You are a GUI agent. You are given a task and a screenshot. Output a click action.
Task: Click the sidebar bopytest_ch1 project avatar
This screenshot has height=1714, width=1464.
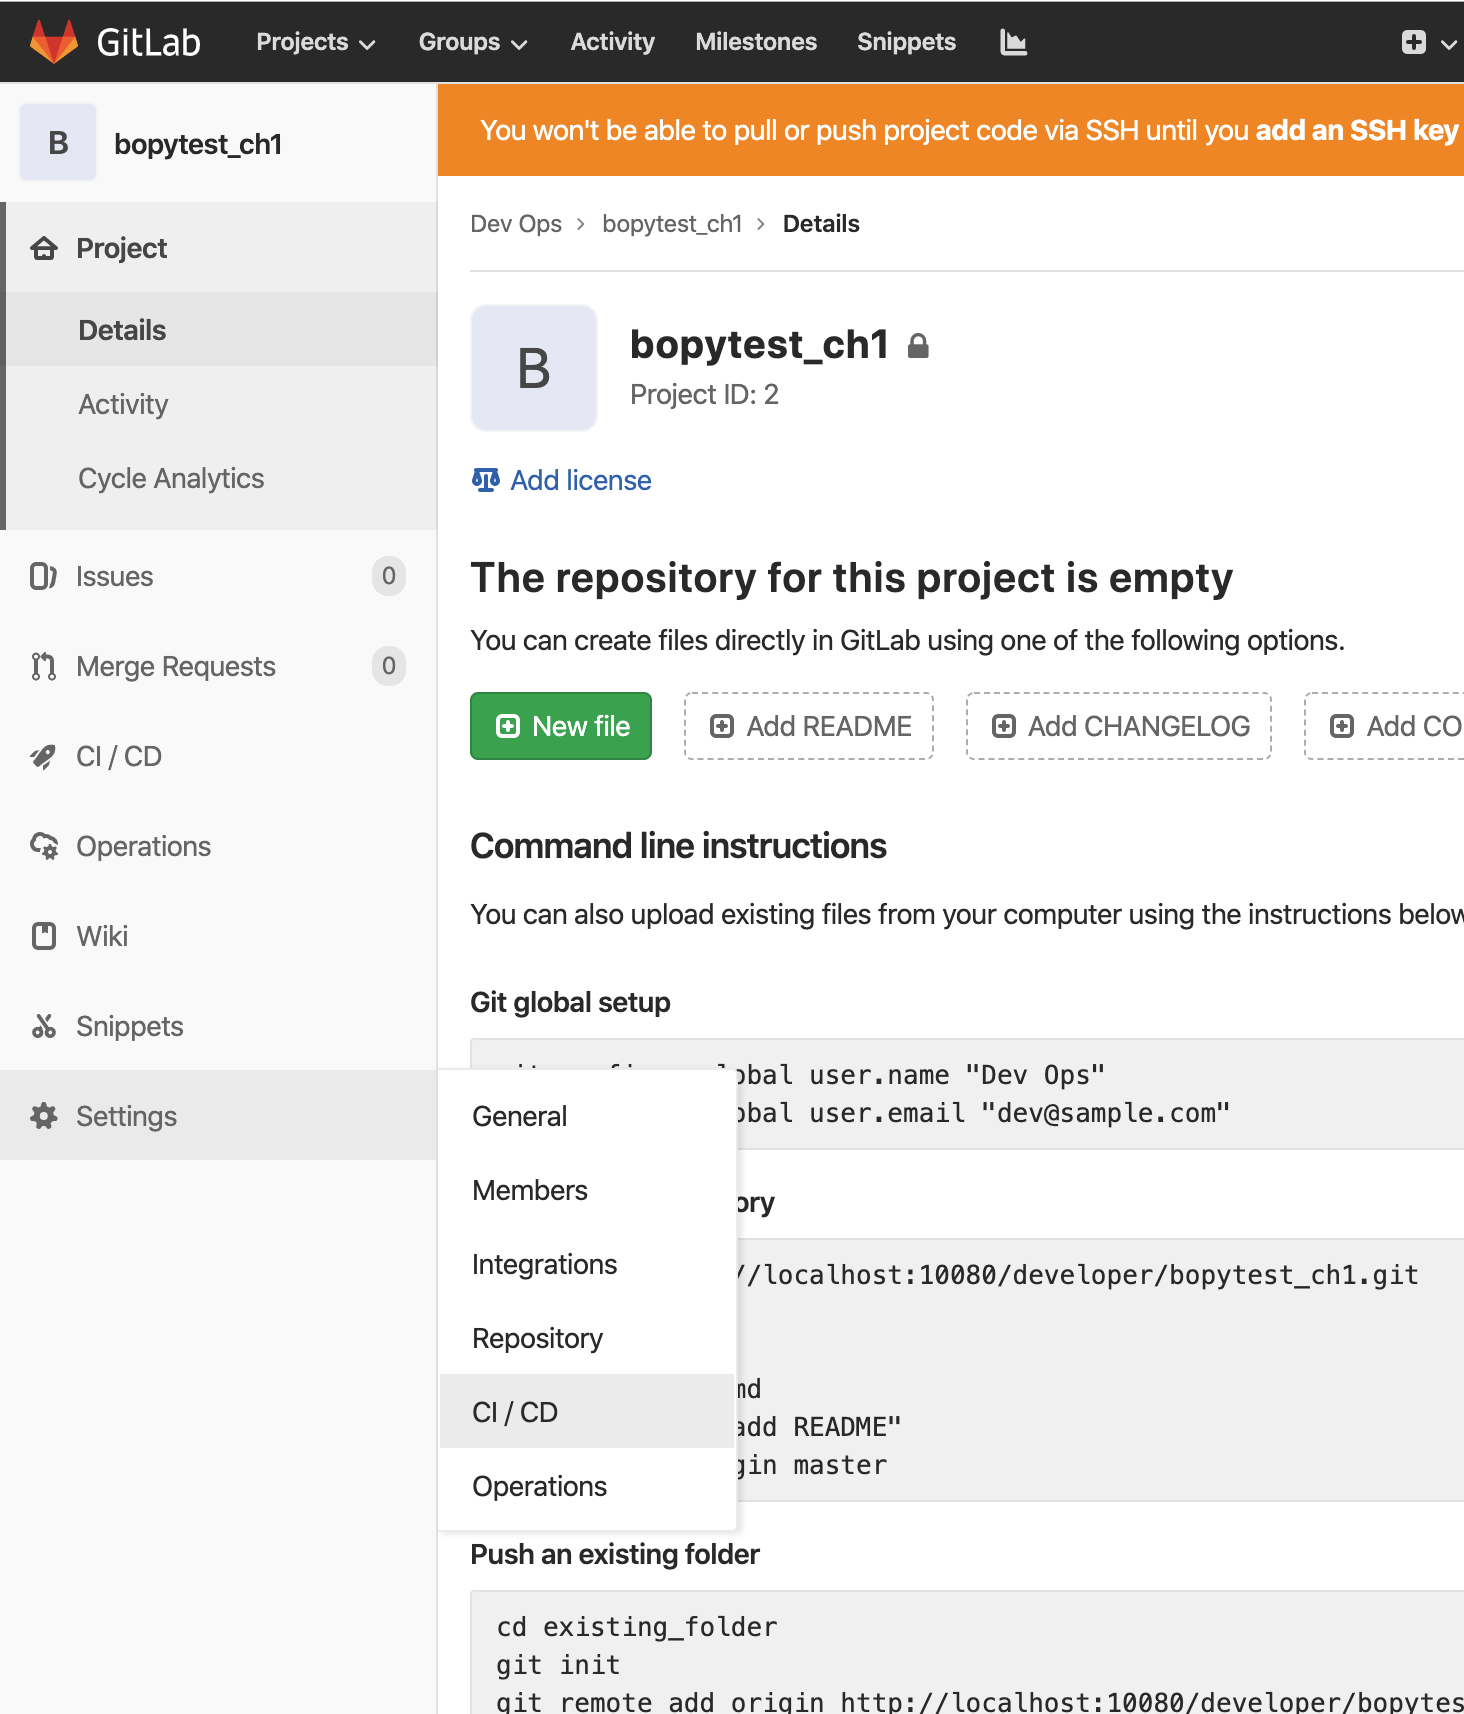(x=58, y=143)
